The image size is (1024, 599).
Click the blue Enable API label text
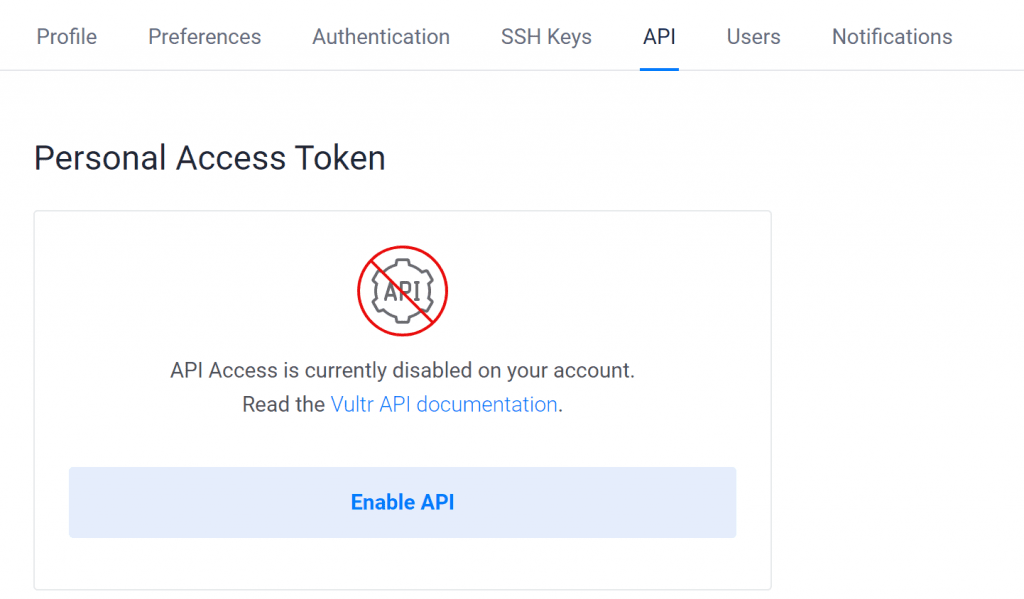(402, 502)
